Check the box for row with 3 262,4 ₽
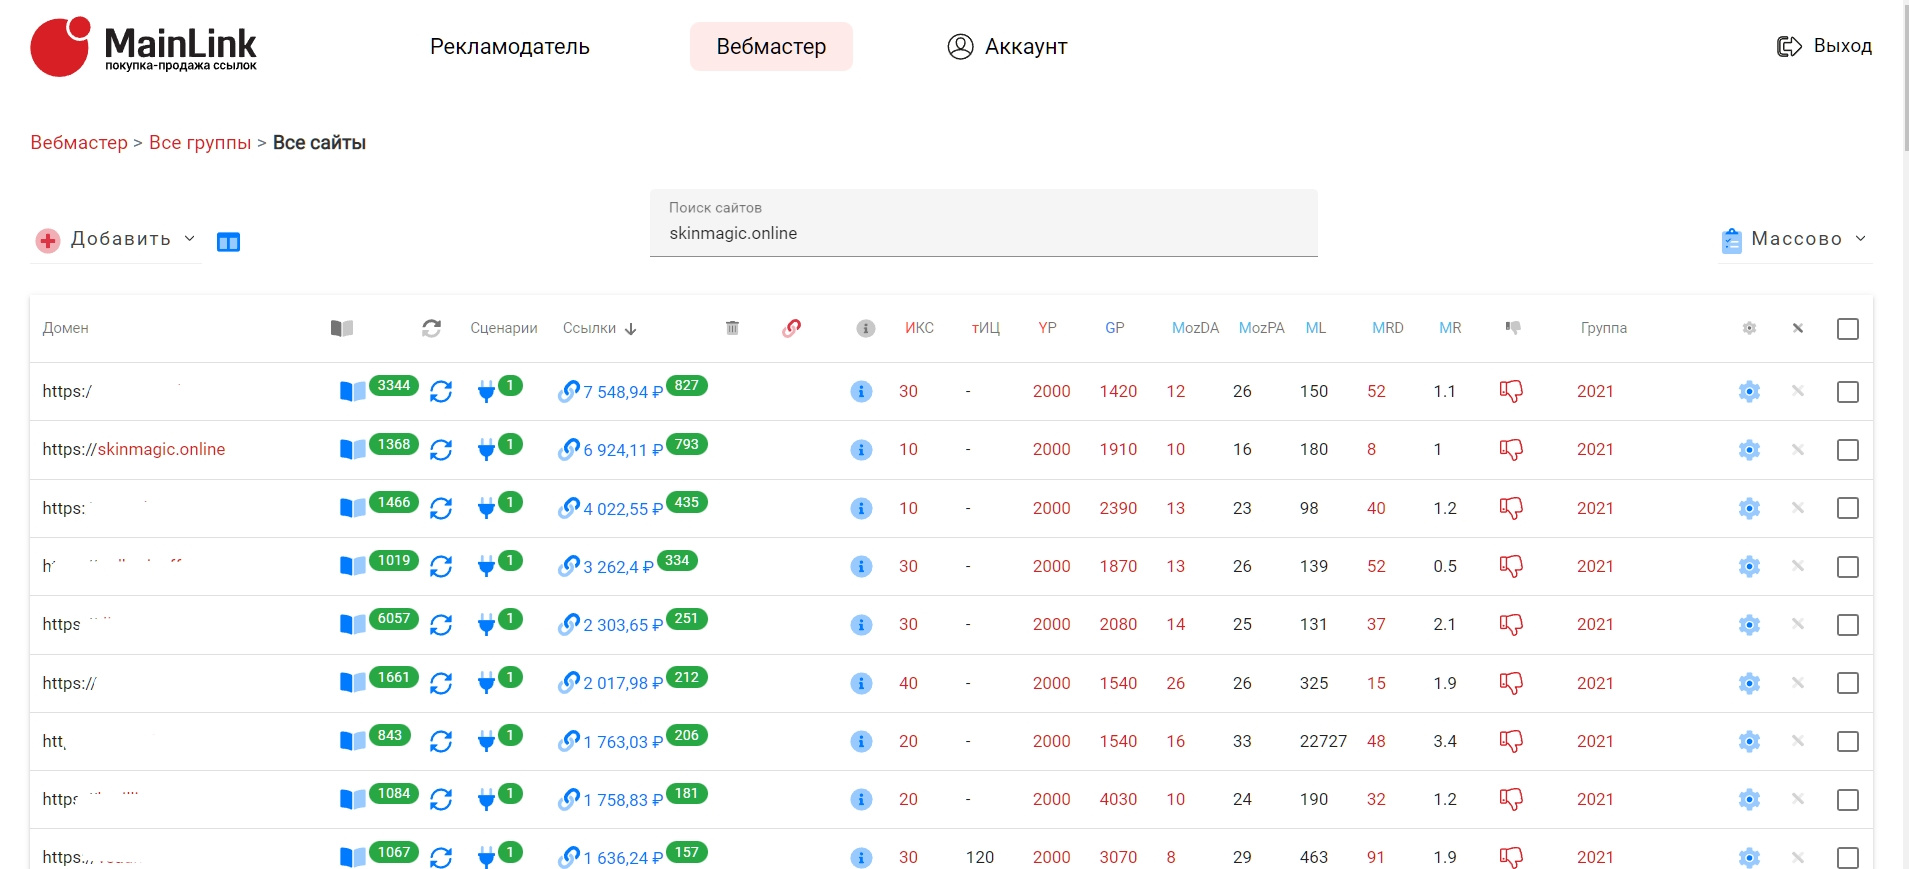1909x869 pixels. [x=1848, y=567]
